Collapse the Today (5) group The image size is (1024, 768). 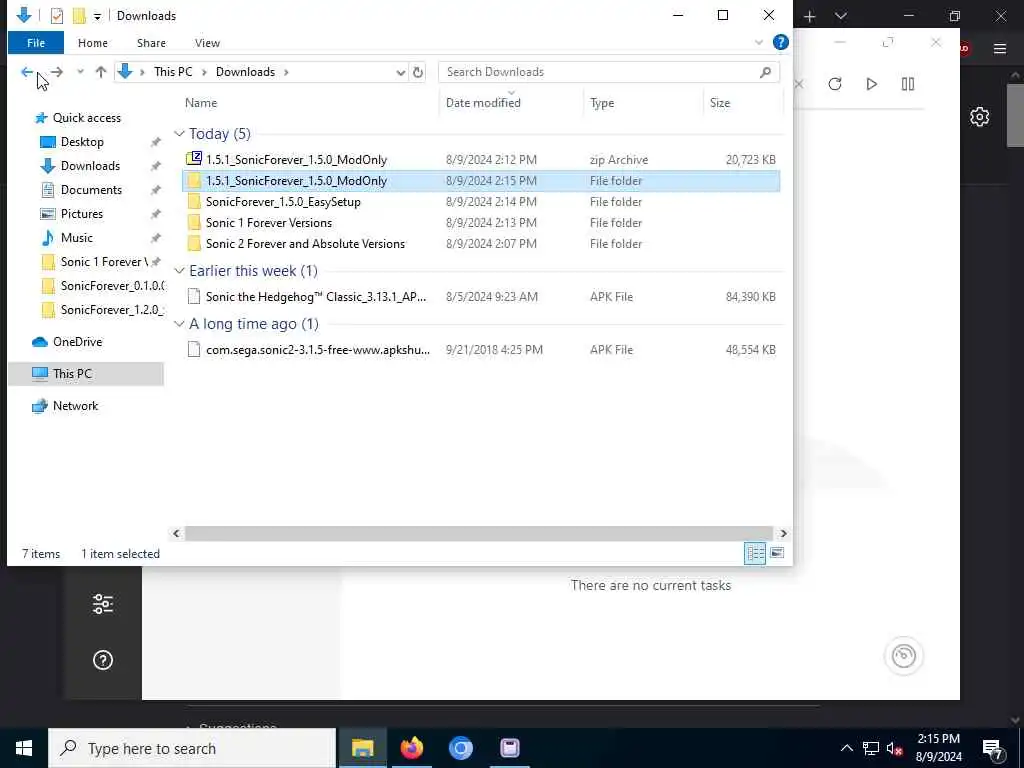[179, 134]
